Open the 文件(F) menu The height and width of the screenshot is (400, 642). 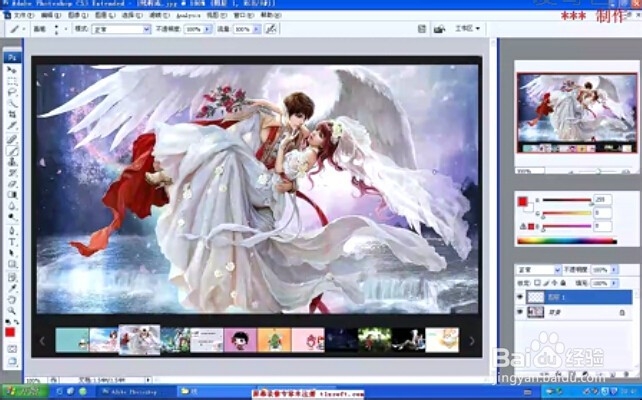coord(24,15)
